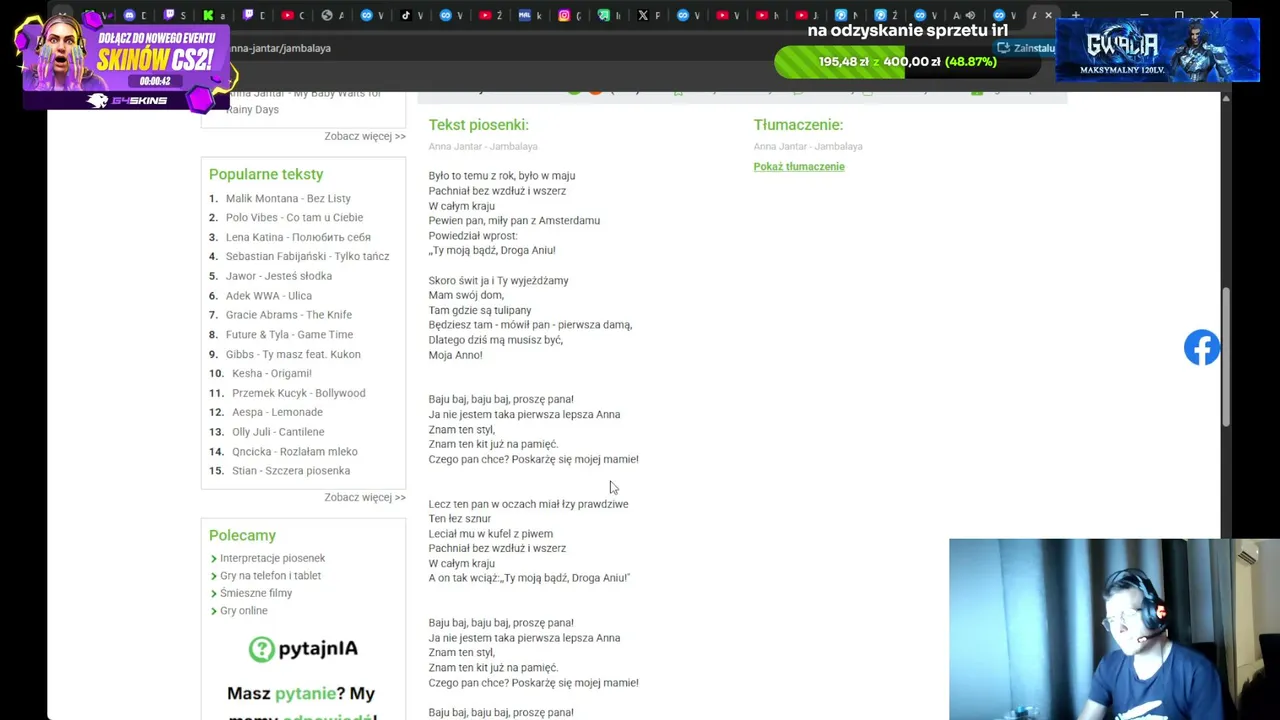Open a new browser tab

1076,15
